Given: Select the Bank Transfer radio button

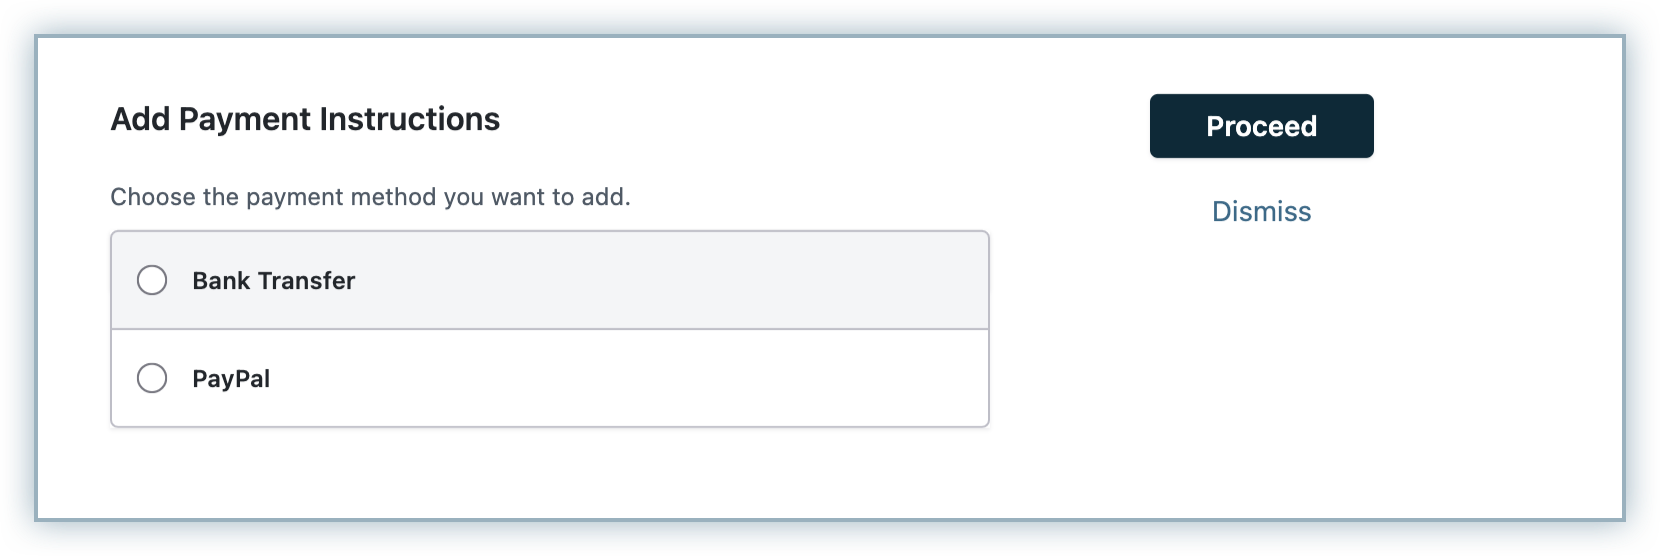Looking at the screenshot, I should [152, 280].
